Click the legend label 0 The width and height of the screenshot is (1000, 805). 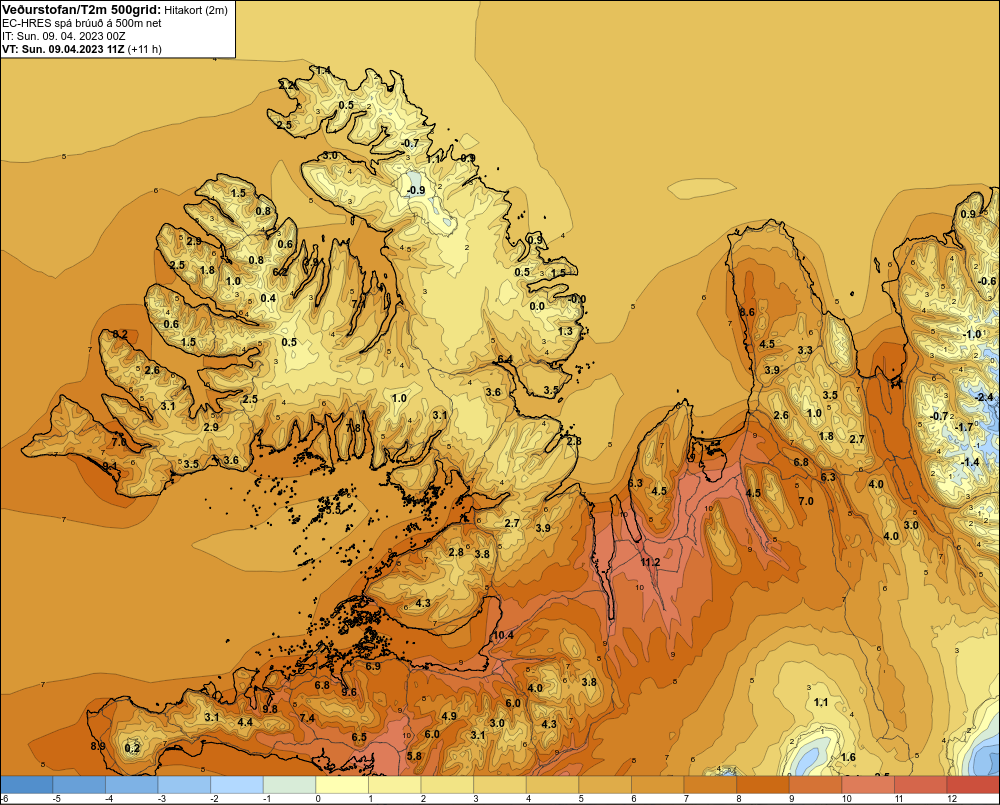coord(318,799)
